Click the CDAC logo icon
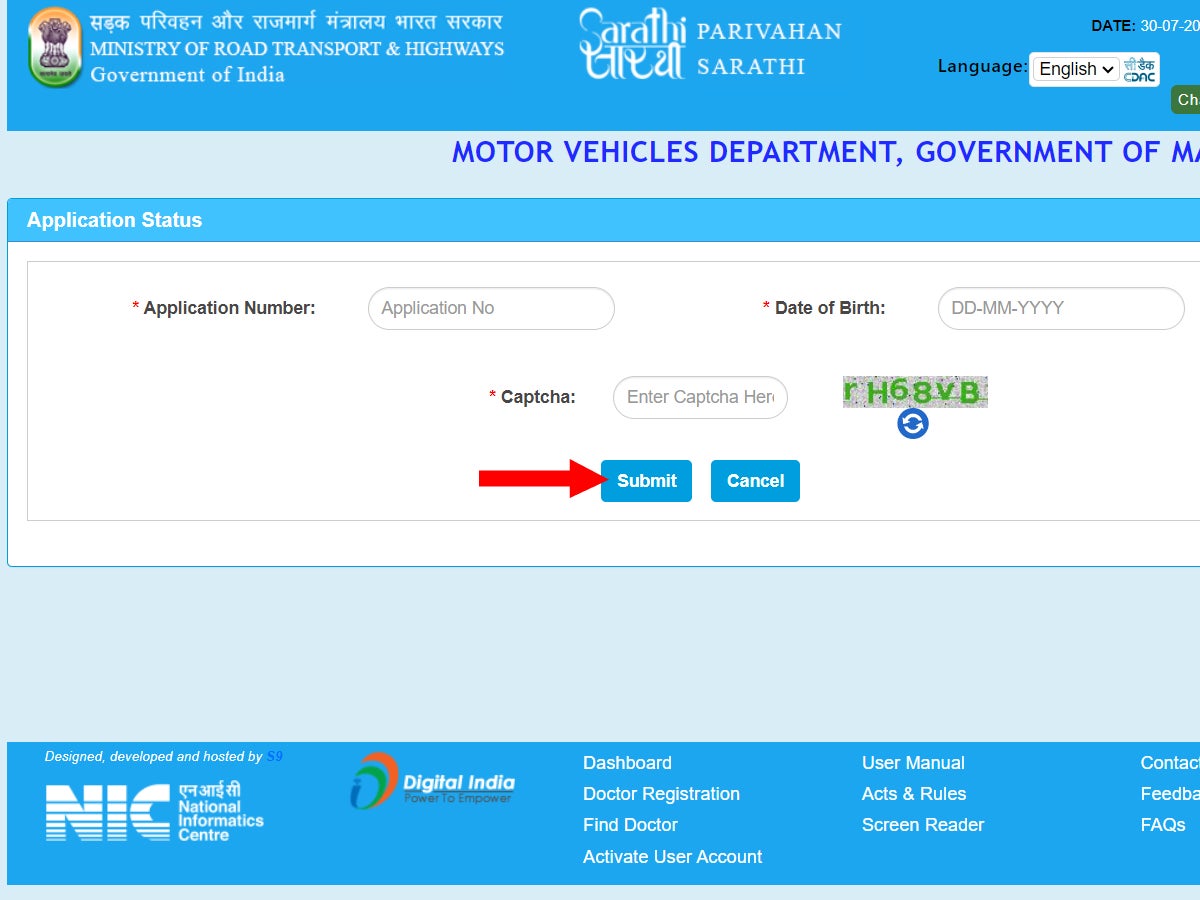 point(1139,69)
